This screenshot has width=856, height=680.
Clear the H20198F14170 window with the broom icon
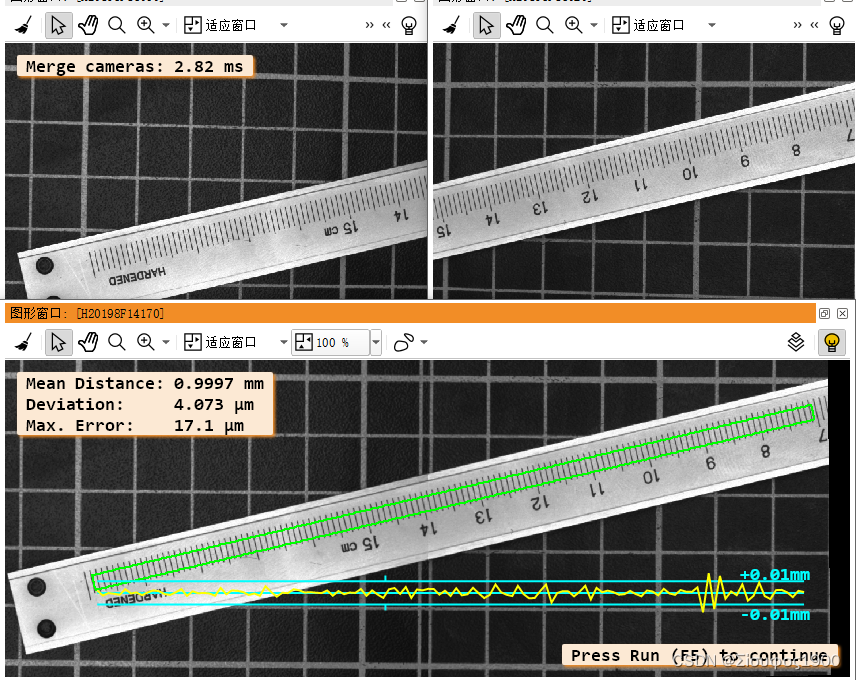(23, 343)
